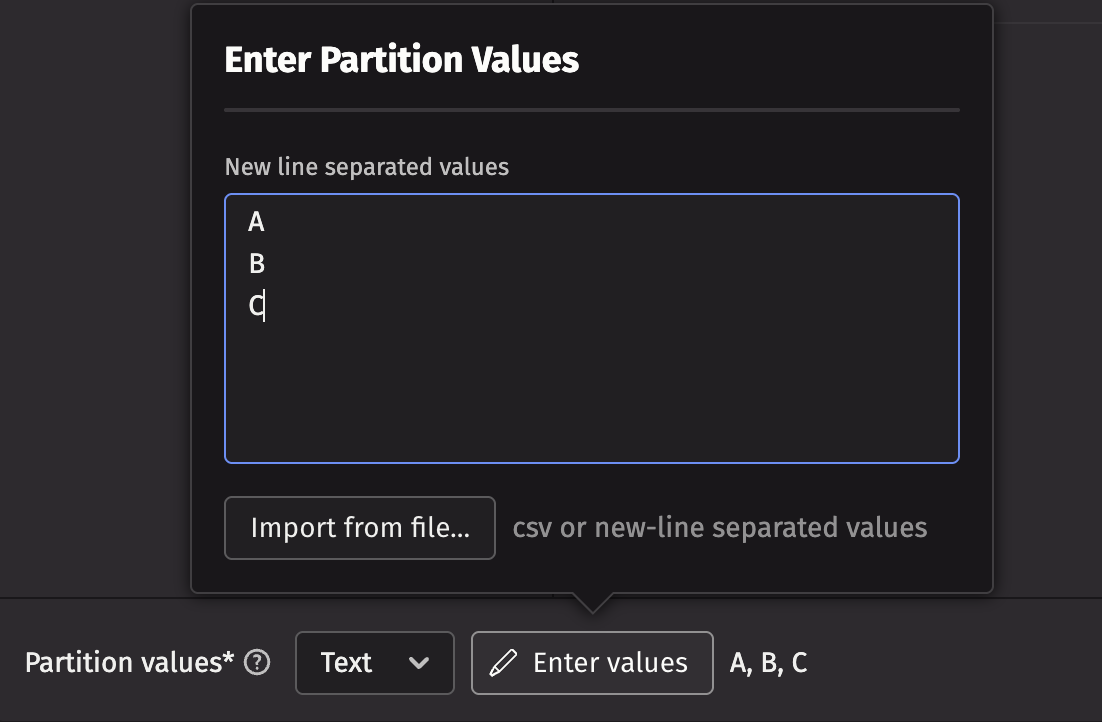Click the popover's arrow pointer above Enter values
This screenshot has width=1102, height=722.
pyautogui.click(x=592, y=602)
